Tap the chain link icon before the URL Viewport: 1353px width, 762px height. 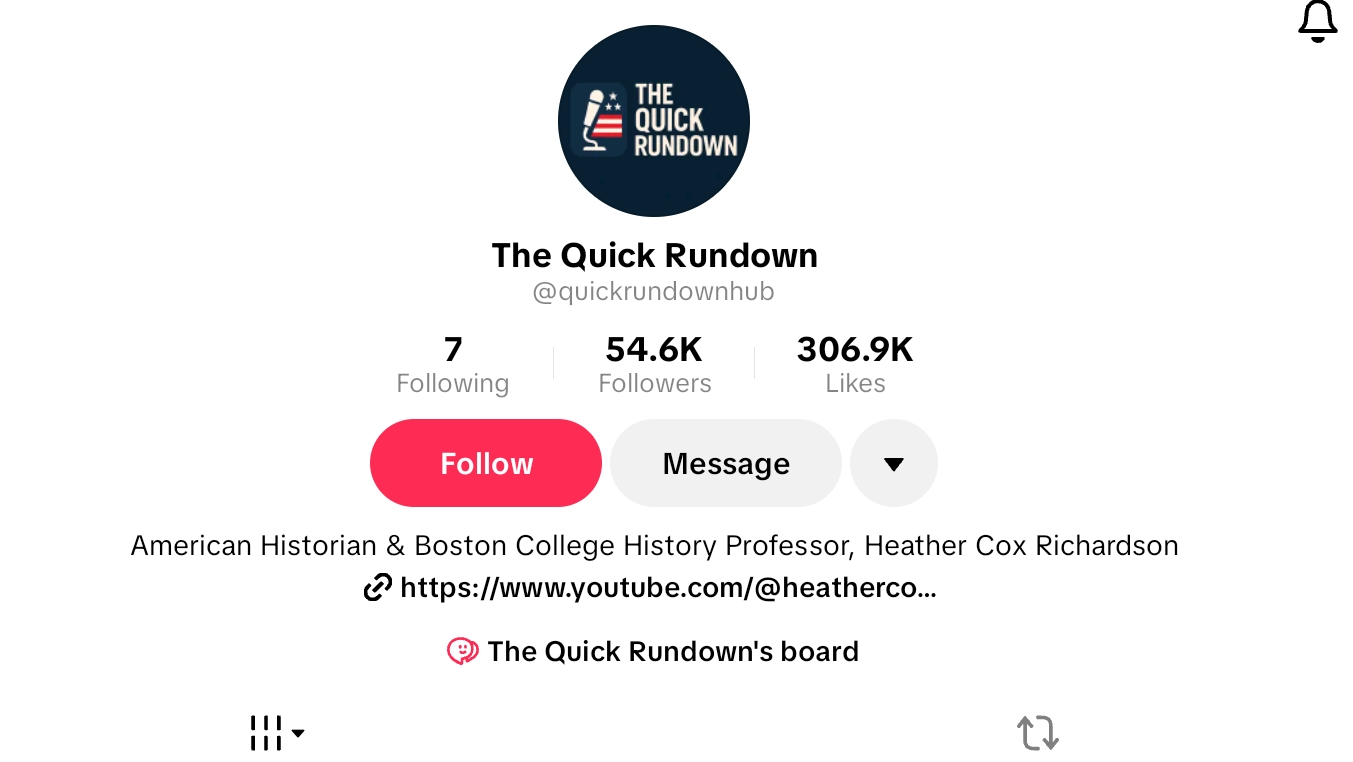pyautogui.click(x=377, y=588)
